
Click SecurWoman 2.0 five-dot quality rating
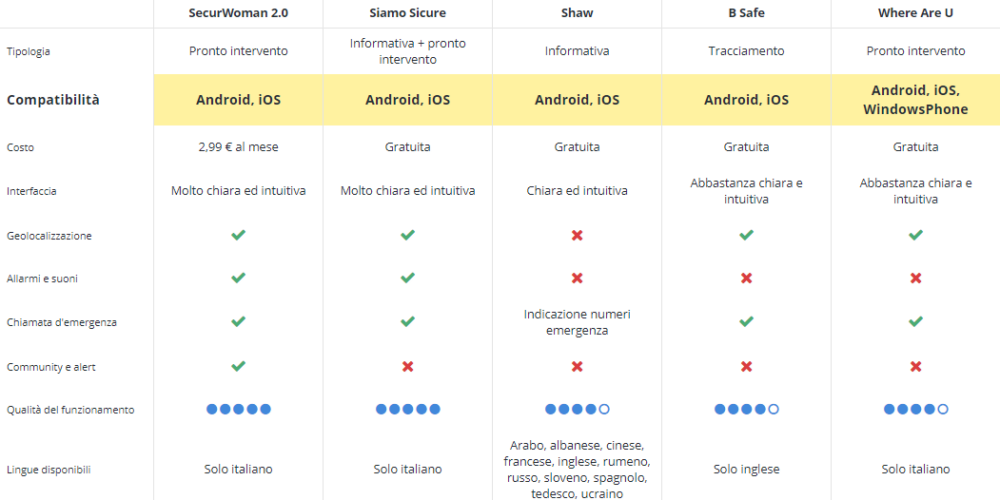click(239, 409)
